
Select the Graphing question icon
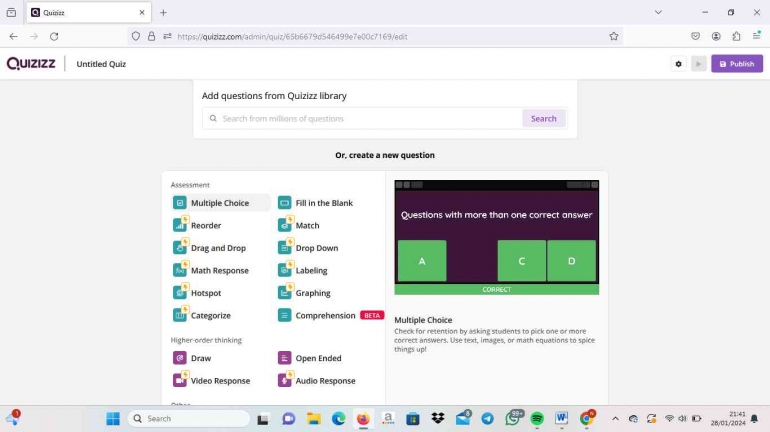click(x=284, y=293)
